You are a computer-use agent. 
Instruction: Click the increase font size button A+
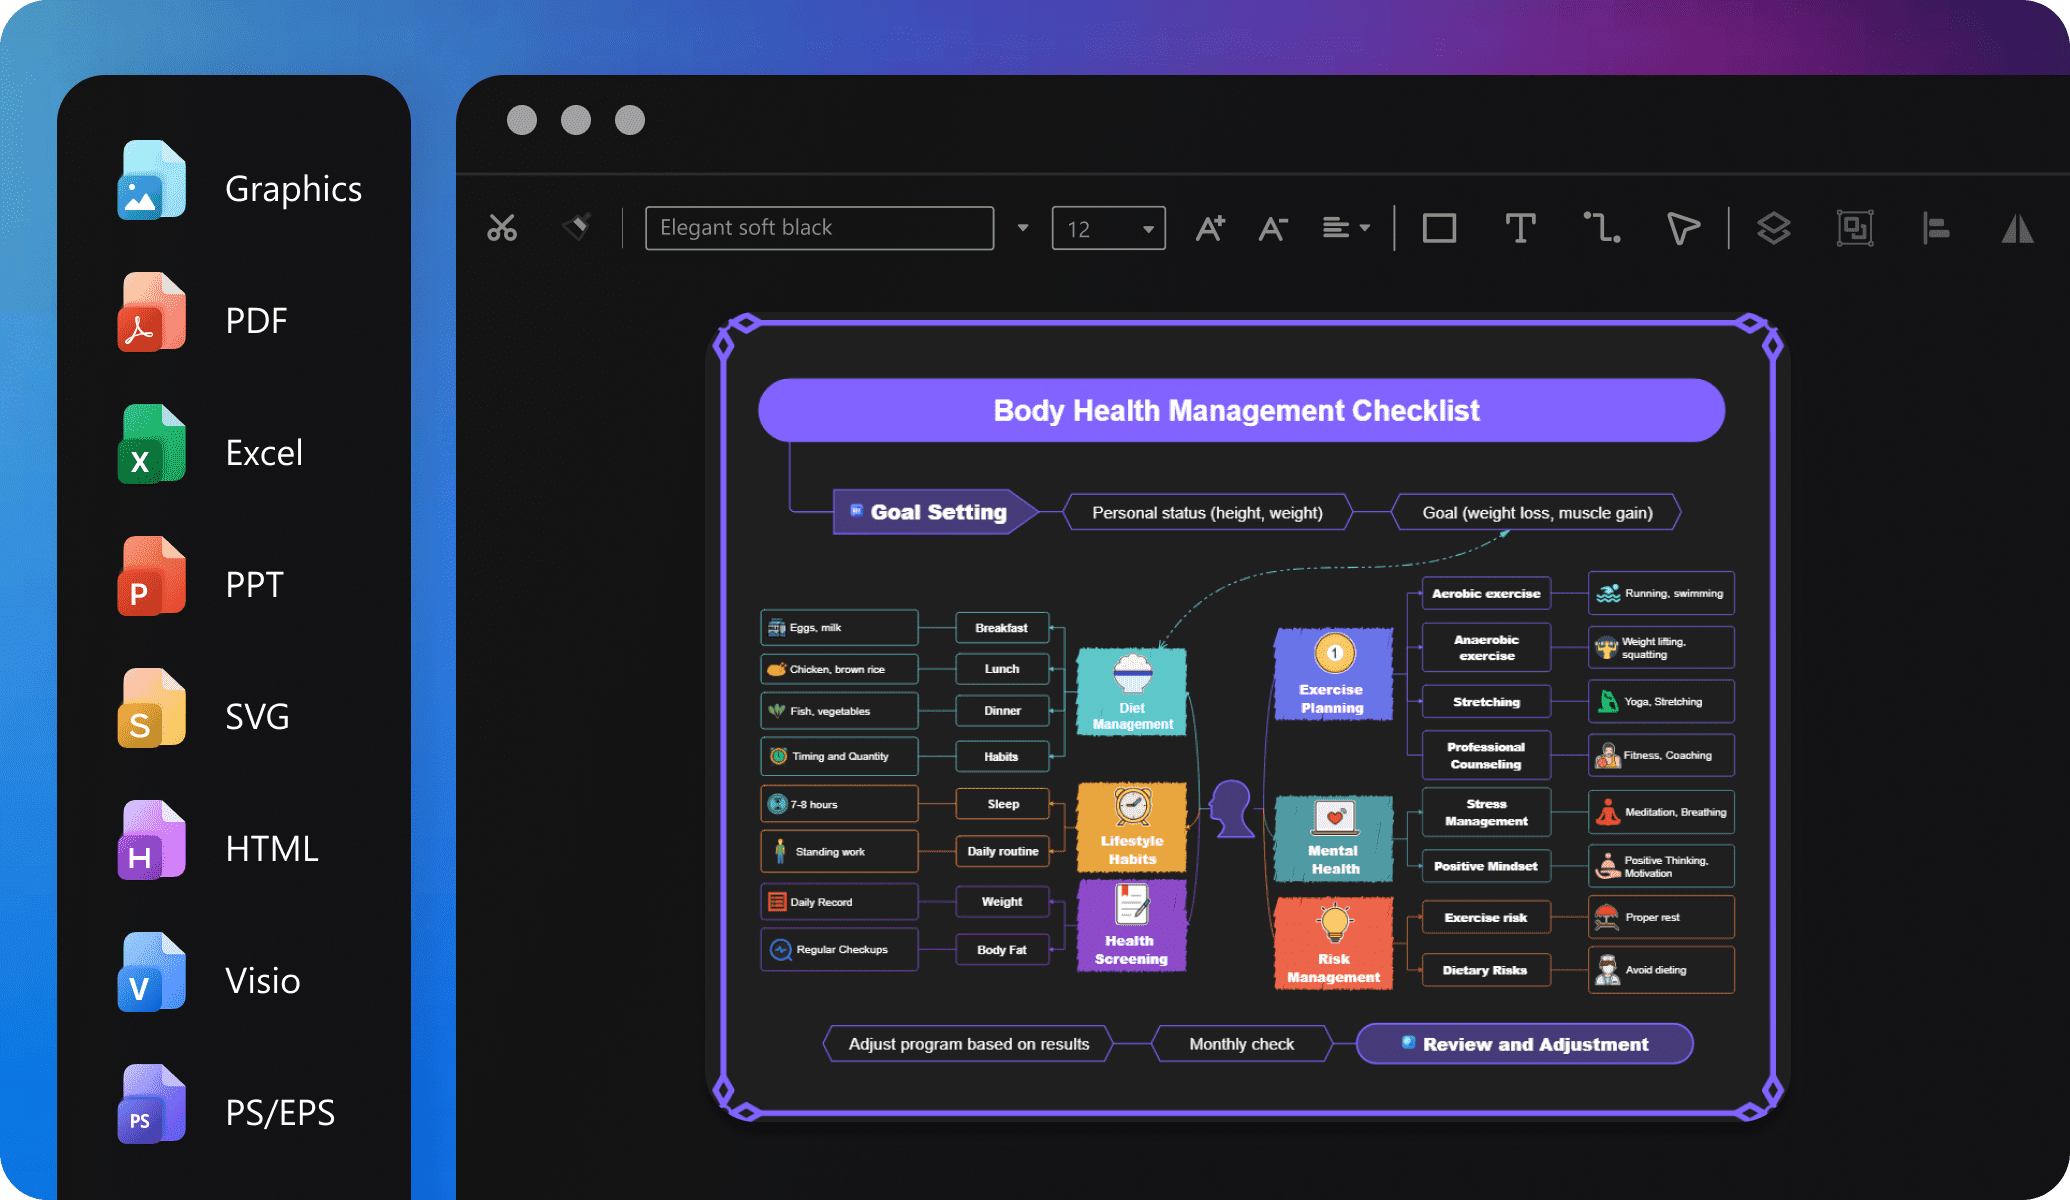(1211, 227)
